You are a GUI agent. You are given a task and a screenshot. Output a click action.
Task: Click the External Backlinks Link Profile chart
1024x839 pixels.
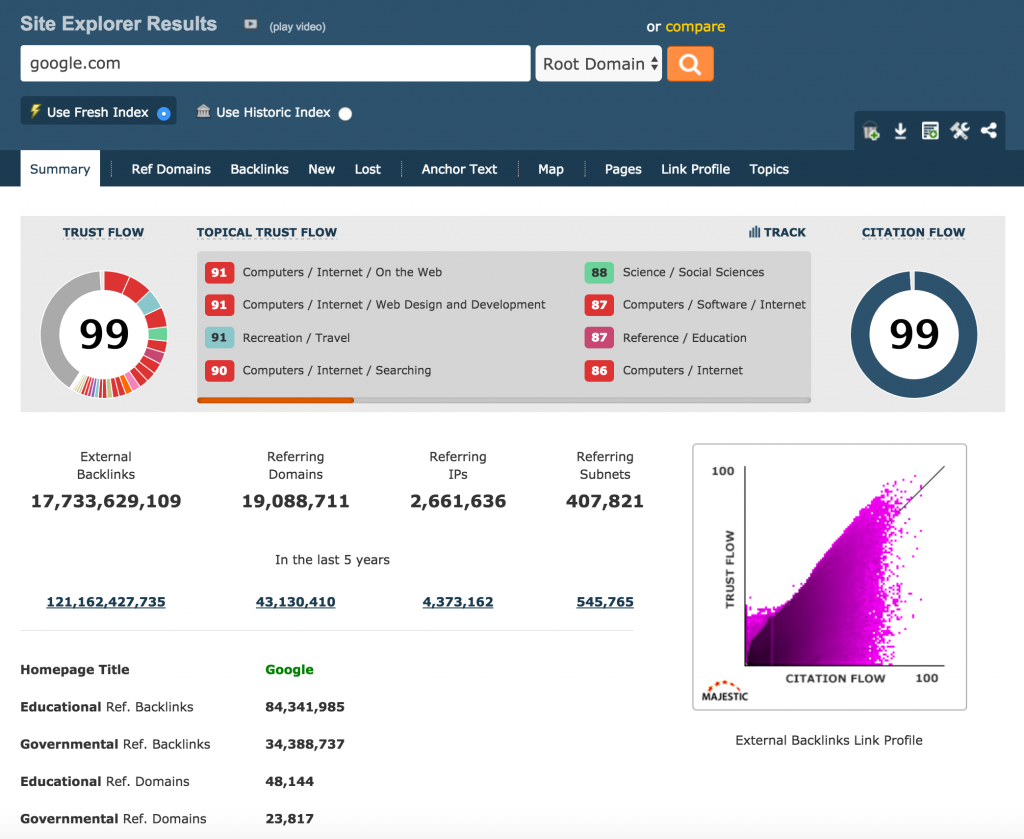(829, 577)
